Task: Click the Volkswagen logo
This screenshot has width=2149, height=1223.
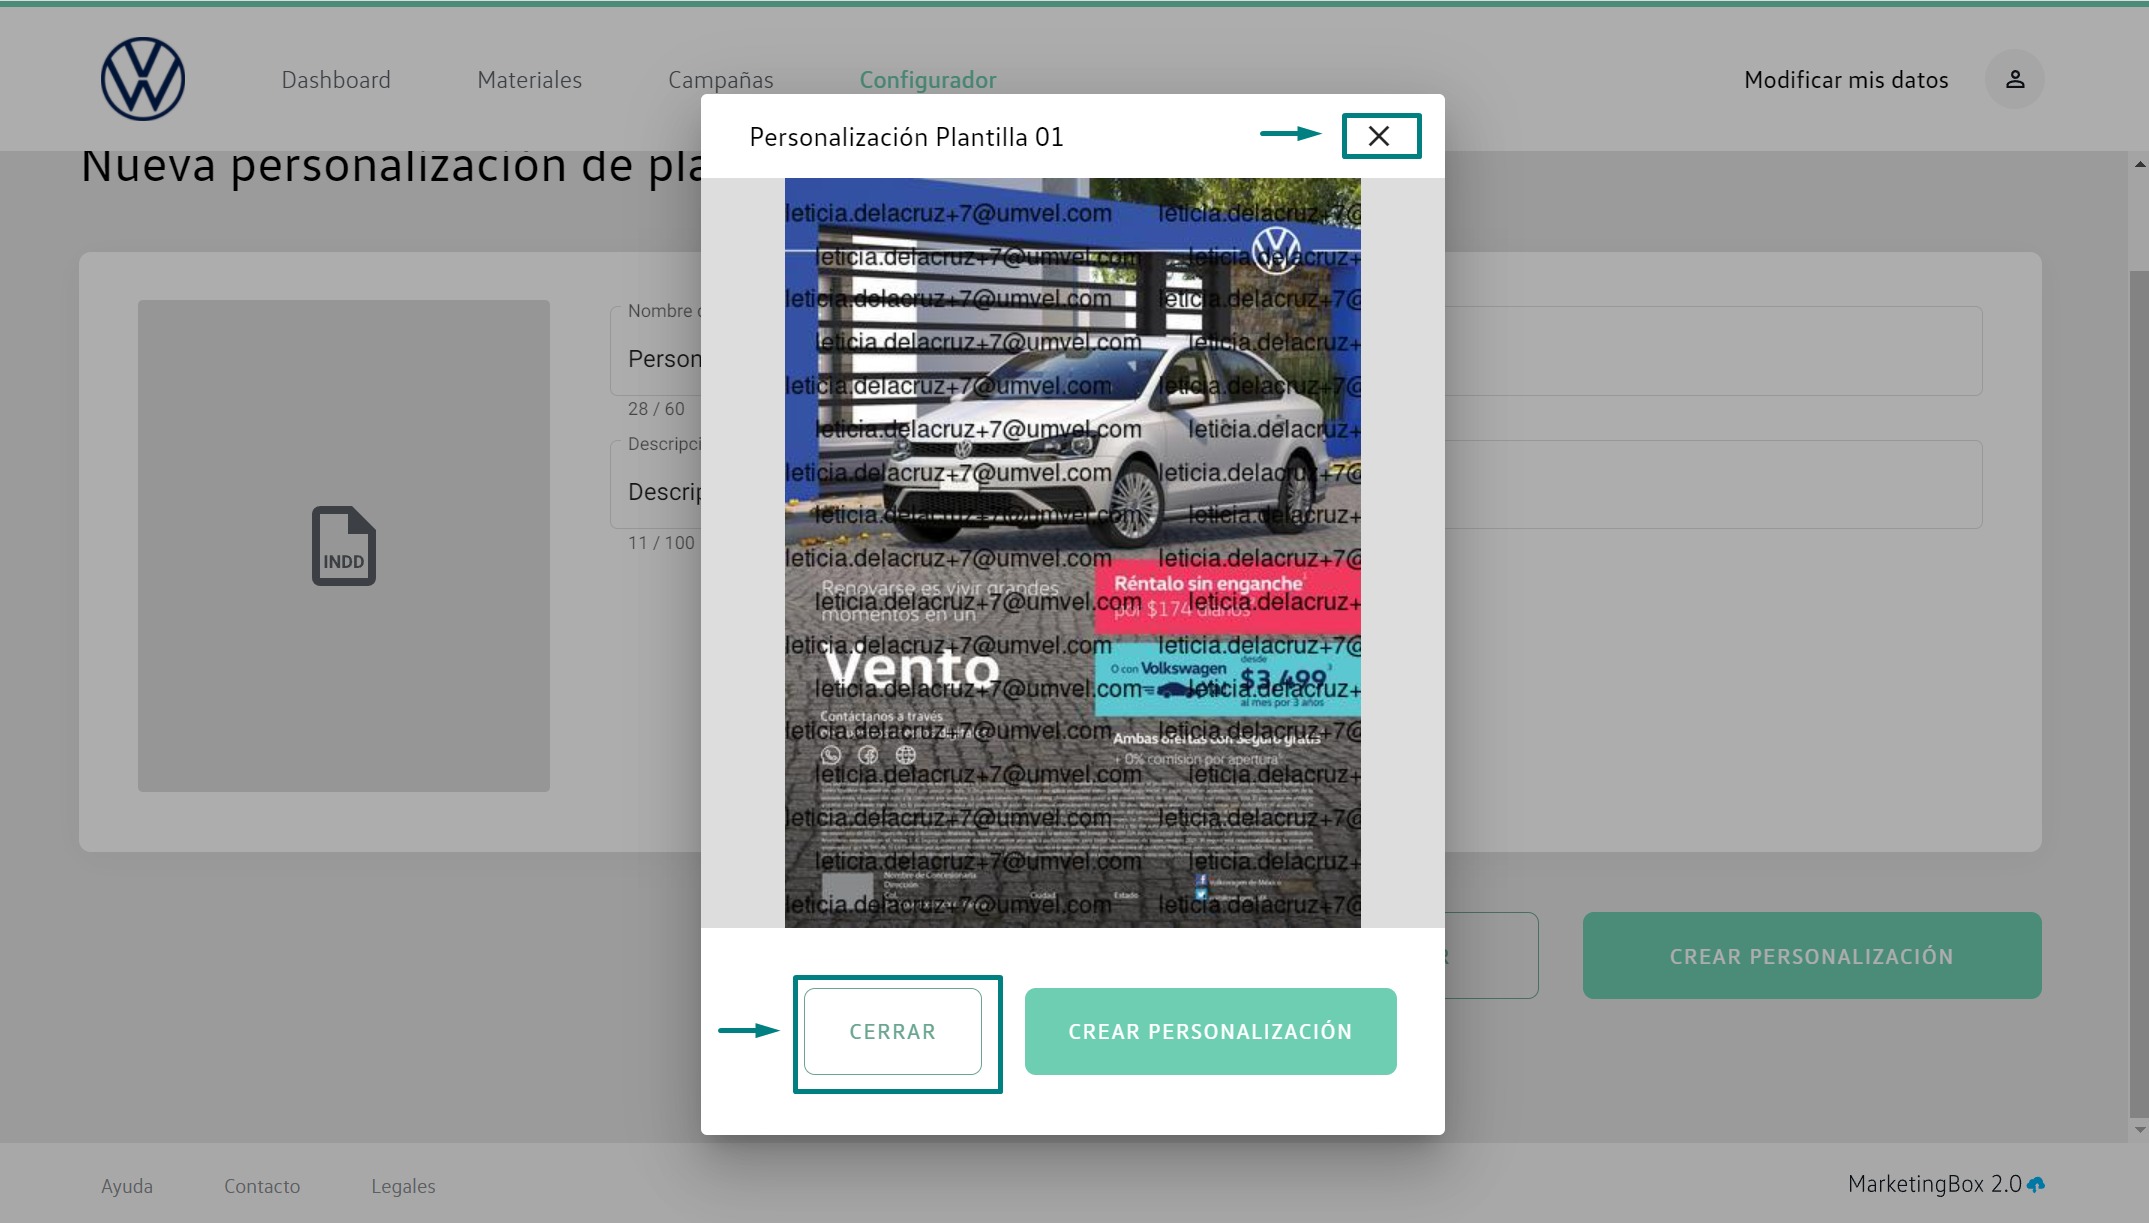Action: [143, 79]
